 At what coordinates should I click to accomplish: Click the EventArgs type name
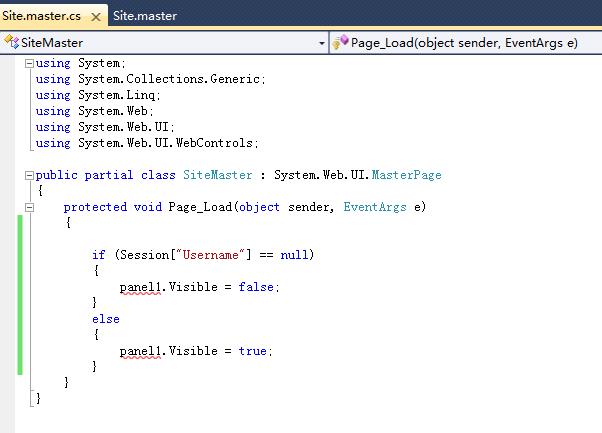click(x=375, y=207)
